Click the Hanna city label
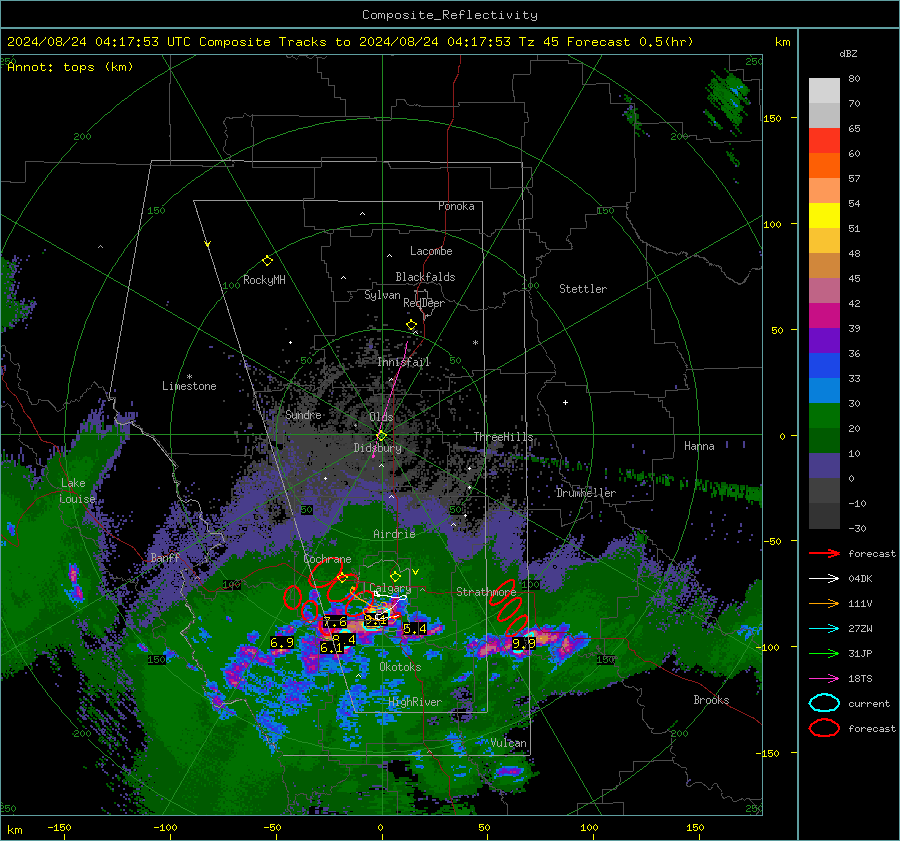 [699, 446]
